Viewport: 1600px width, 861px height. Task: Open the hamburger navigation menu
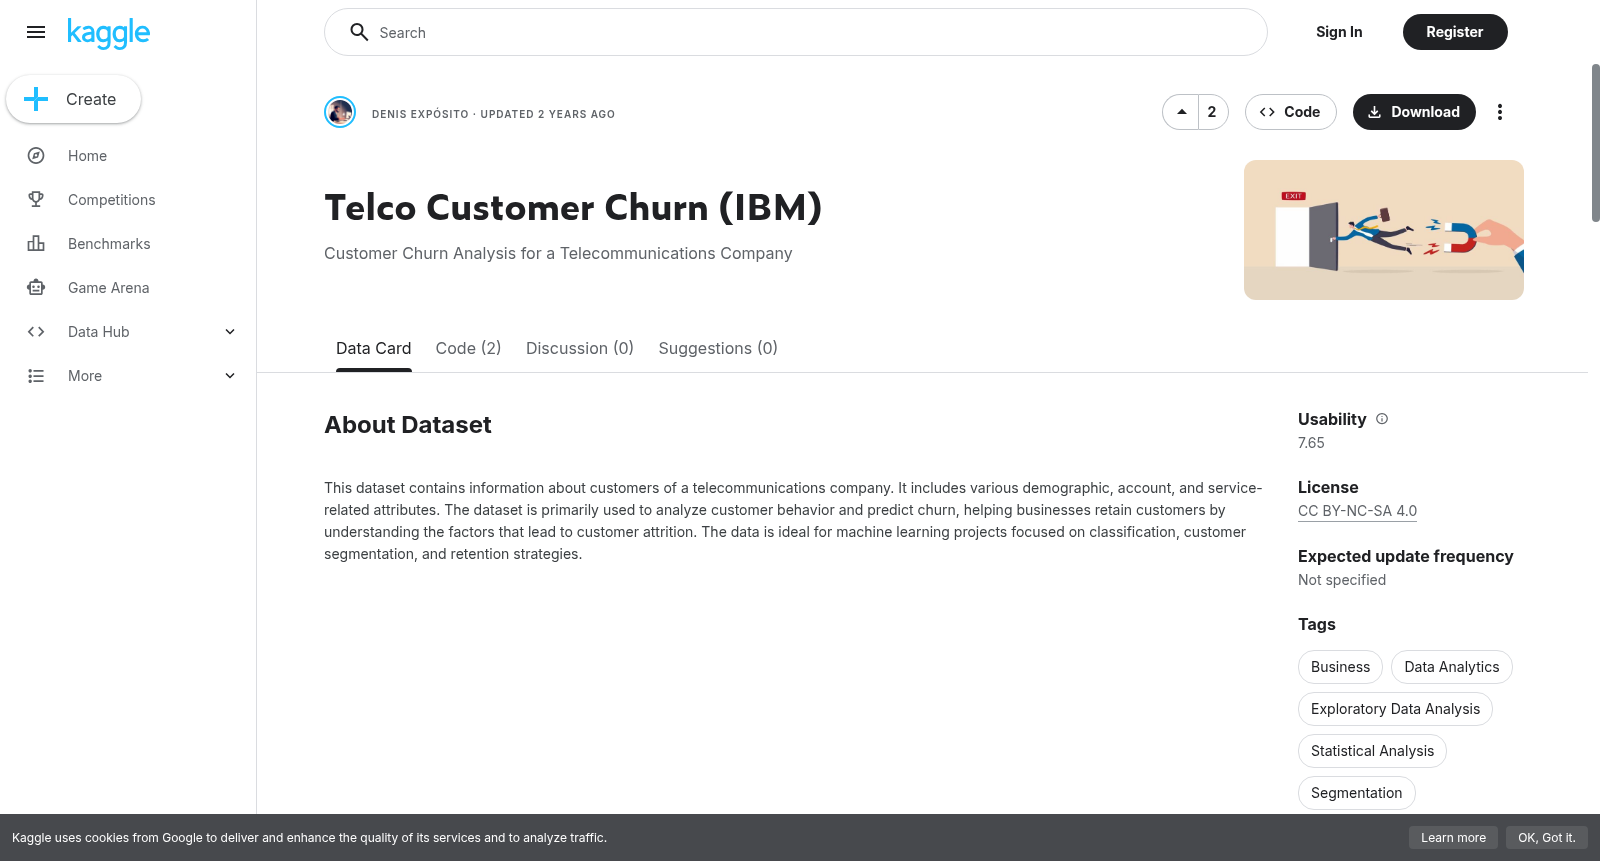coord(36,32)
